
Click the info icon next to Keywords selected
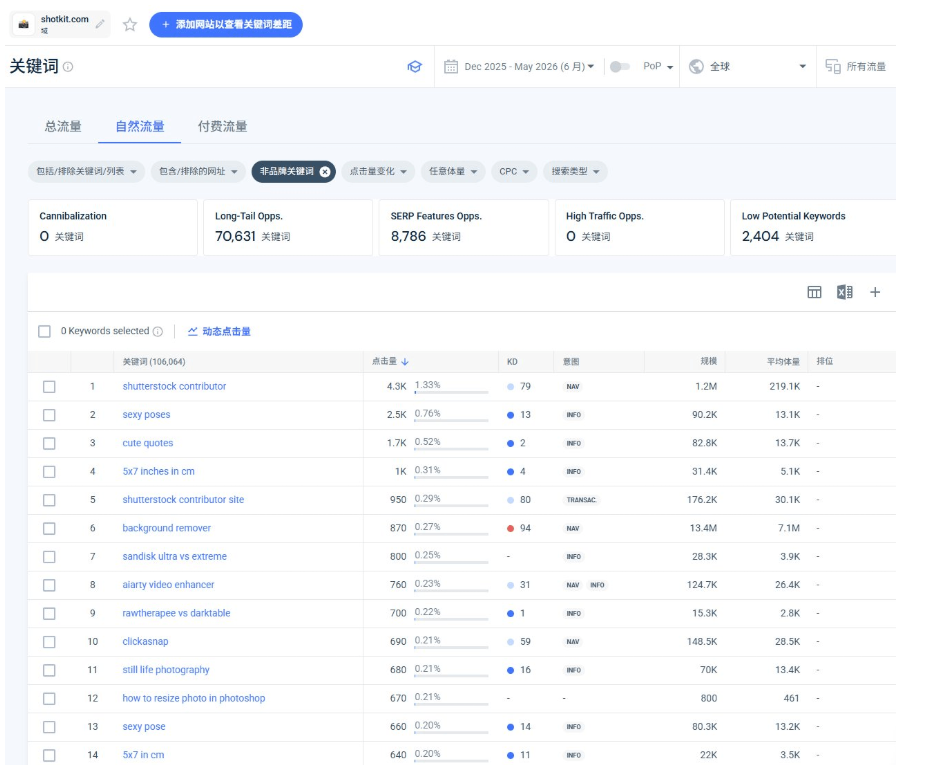(x=158, y=331)
